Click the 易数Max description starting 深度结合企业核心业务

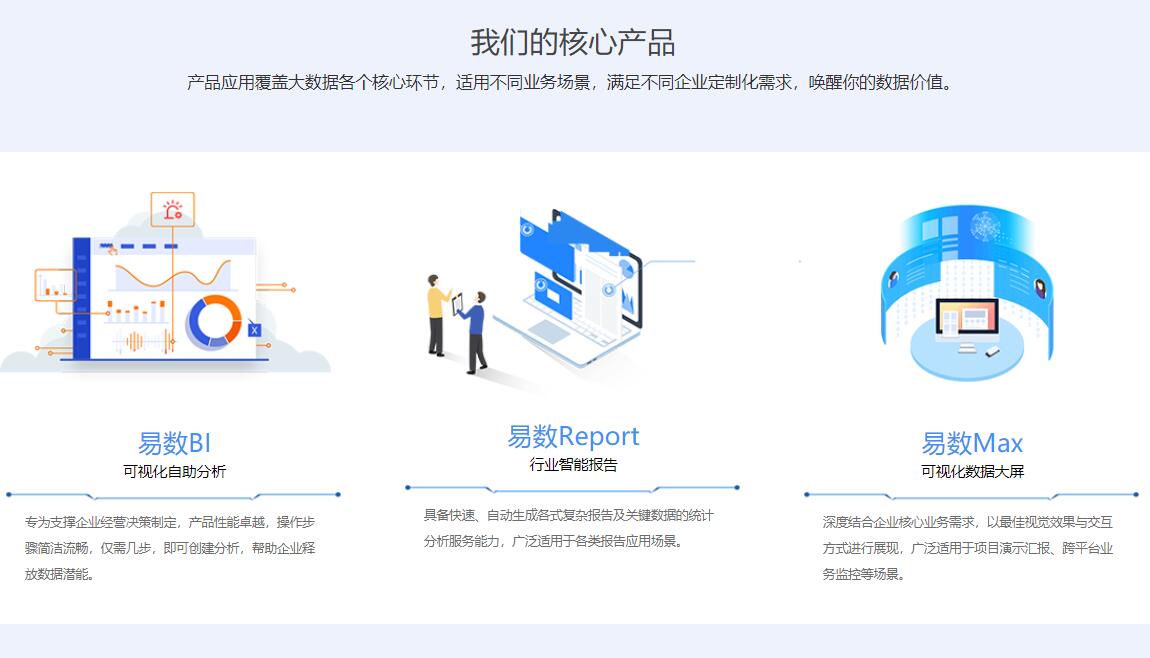[967, 548]
